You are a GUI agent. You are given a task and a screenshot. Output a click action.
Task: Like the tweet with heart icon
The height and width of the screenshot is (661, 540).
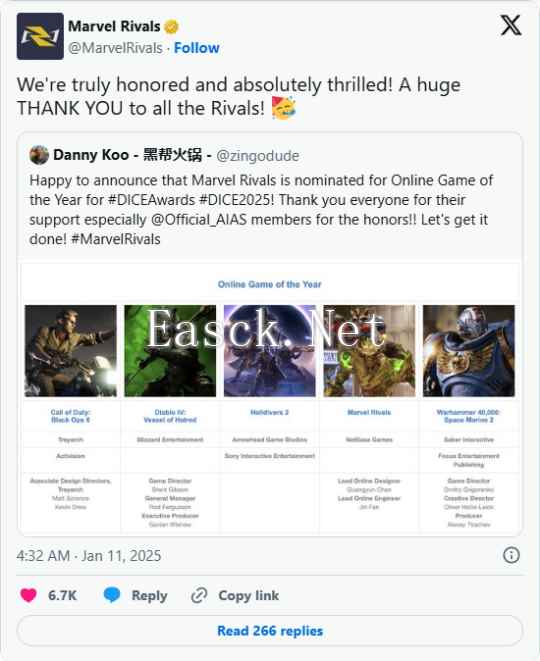(29, 595)
